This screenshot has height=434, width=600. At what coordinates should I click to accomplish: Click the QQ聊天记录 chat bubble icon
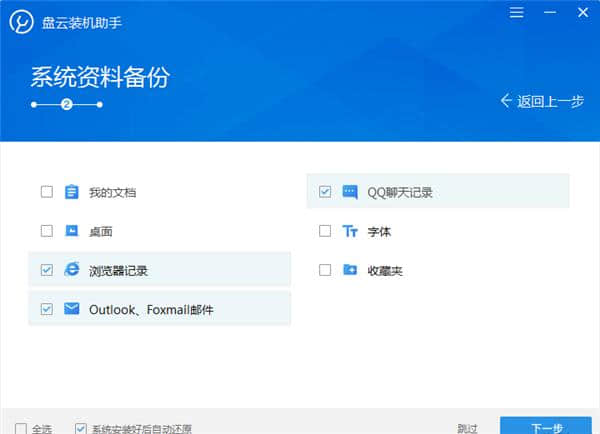350,192
